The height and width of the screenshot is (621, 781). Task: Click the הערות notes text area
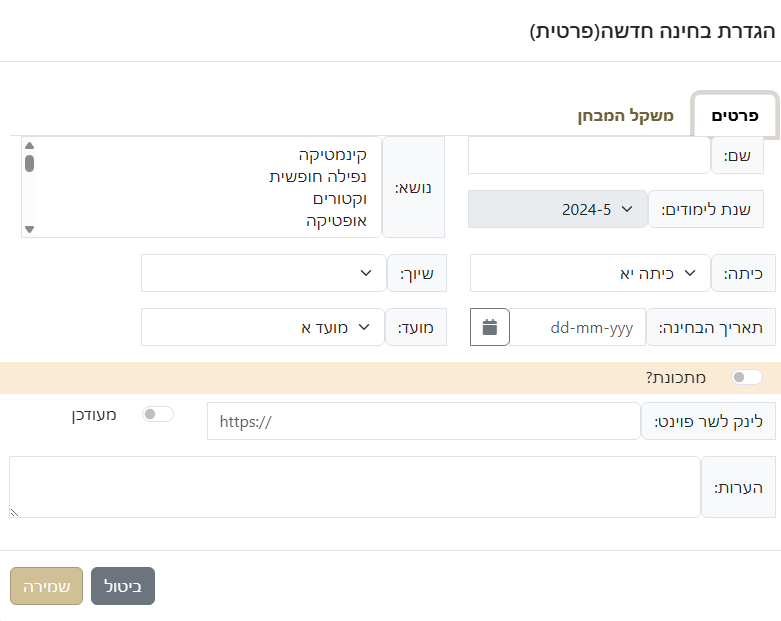[x=355, y=487]
